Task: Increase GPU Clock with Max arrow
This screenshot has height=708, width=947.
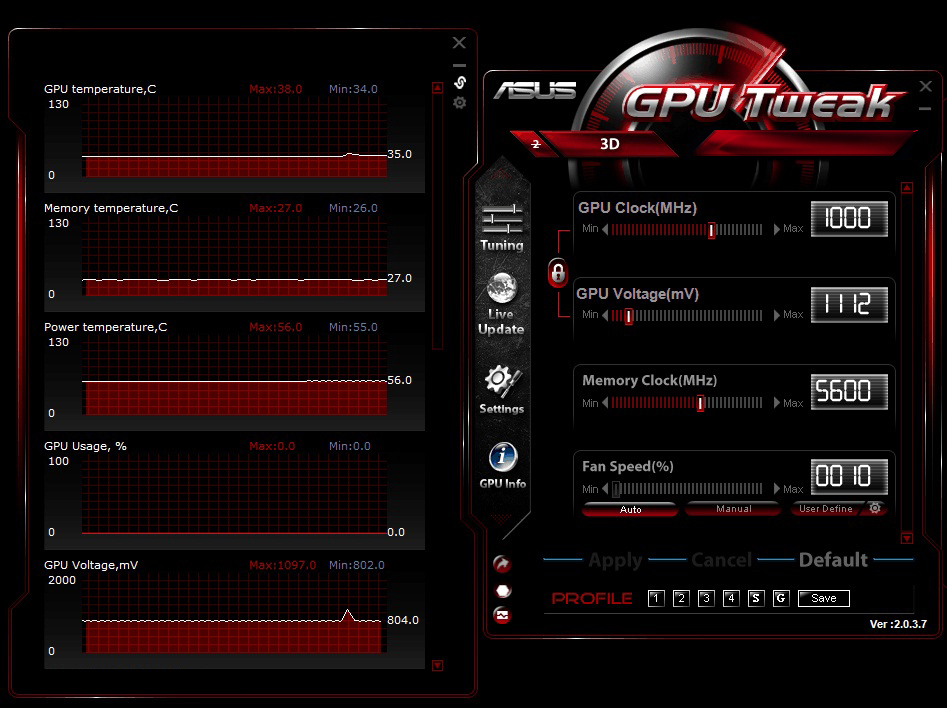Action: [777, 229]
